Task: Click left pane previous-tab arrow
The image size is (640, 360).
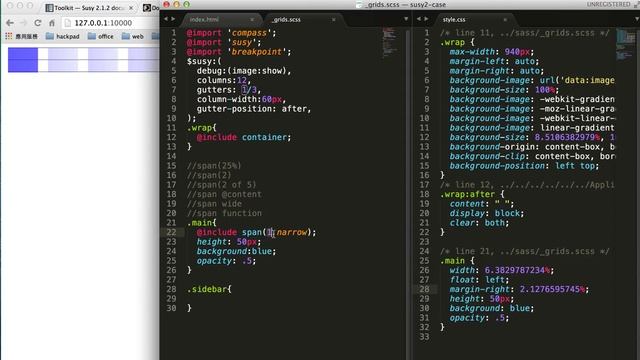Action: tap(166, 19)
